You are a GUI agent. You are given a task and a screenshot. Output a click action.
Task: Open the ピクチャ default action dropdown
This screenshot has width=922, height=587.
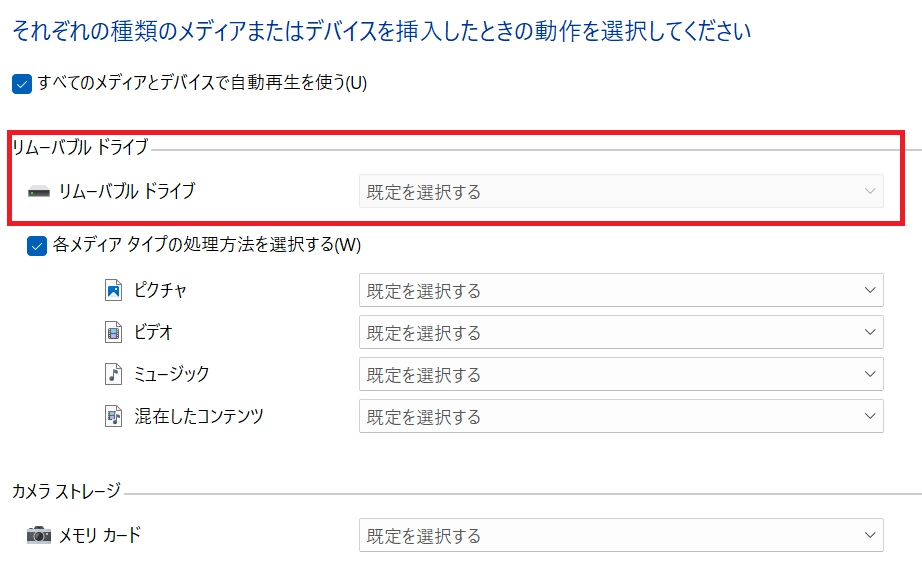click(620, 291)
